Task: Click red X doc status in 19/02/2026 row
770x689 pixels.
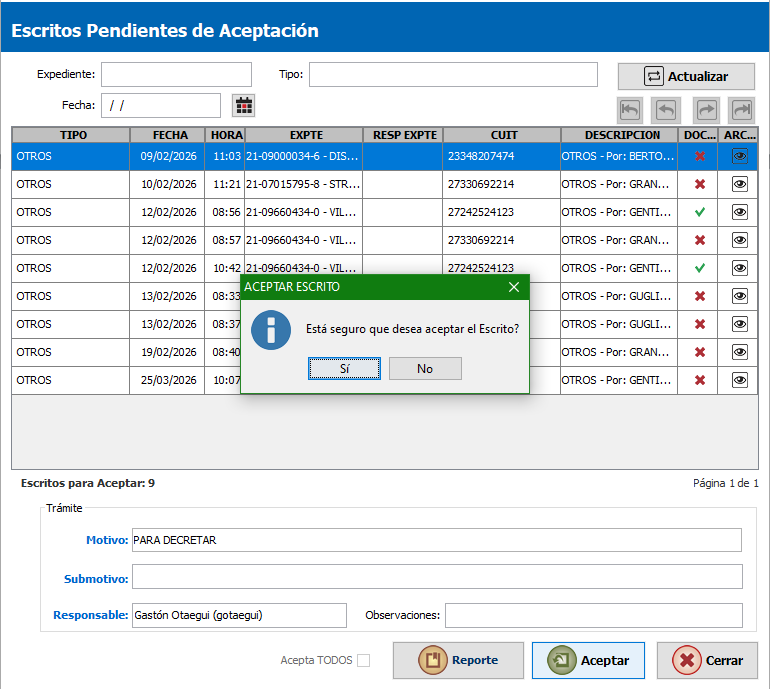Action: 700,352
